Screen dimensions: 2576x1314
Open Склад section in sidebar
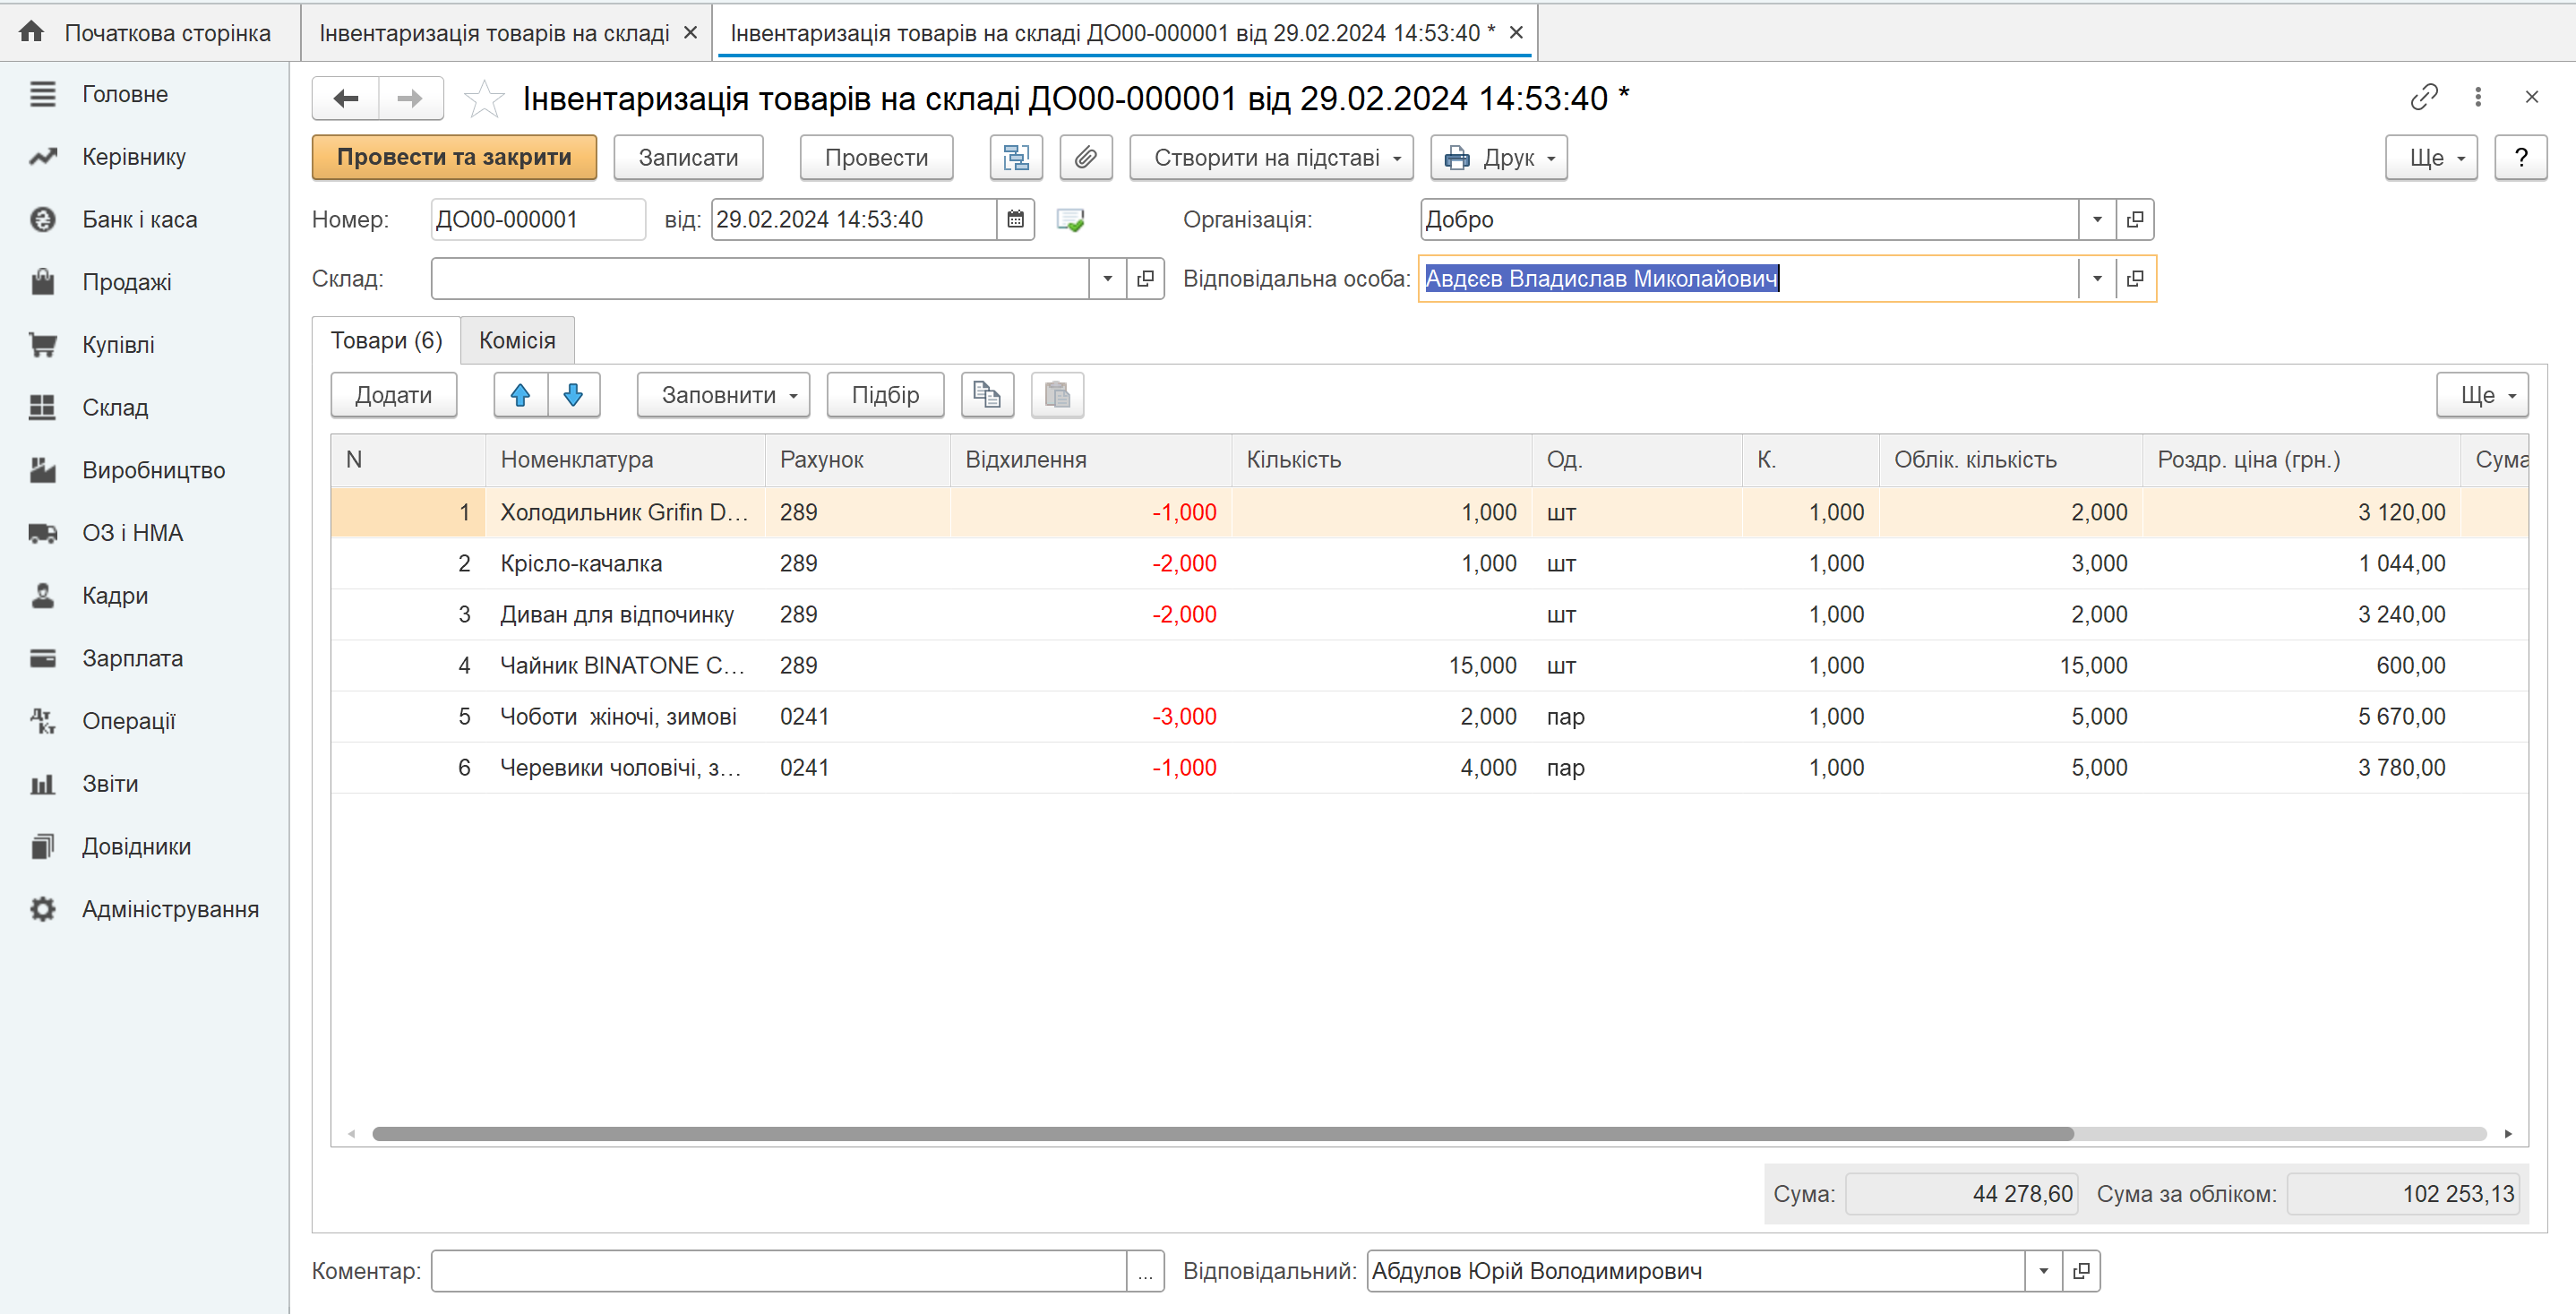point(115,408)
